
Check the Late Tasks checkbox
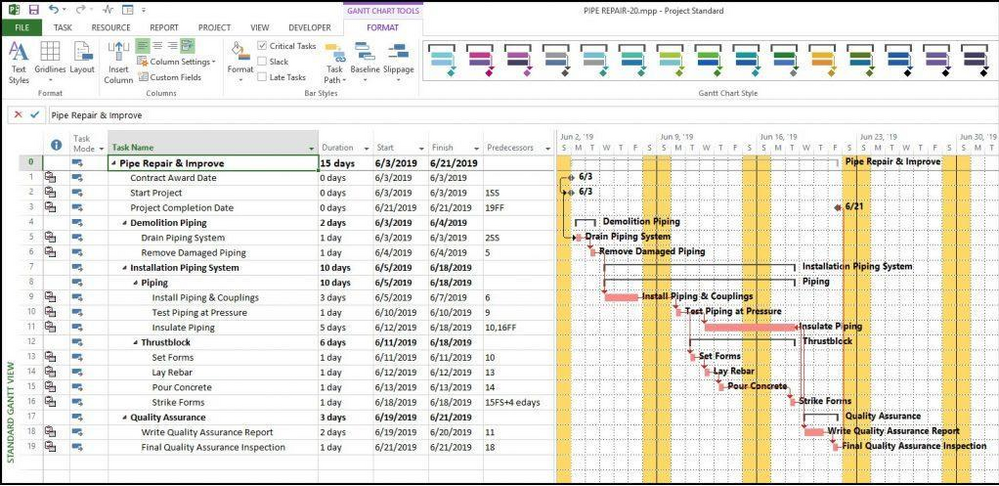(263, 77)
